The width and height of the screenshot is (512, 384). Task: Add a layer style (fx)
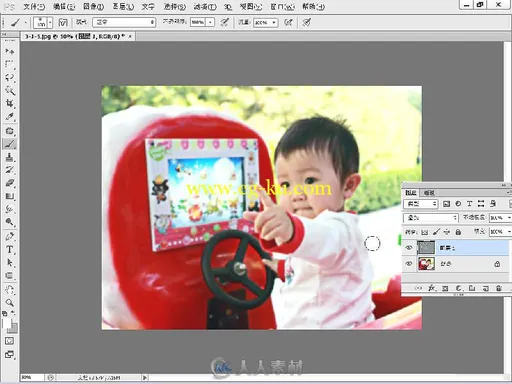click(432, 288)
